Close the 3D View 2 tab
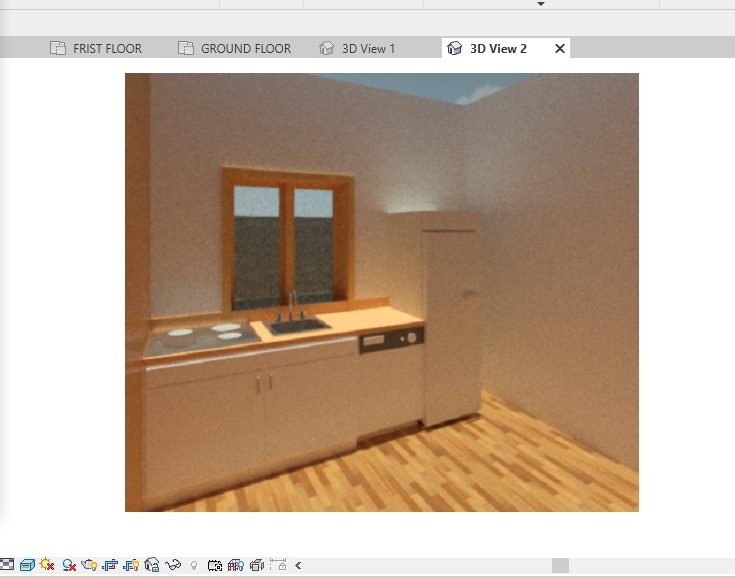The width and height of the screenshot is (735, 578). pos(560,48)
